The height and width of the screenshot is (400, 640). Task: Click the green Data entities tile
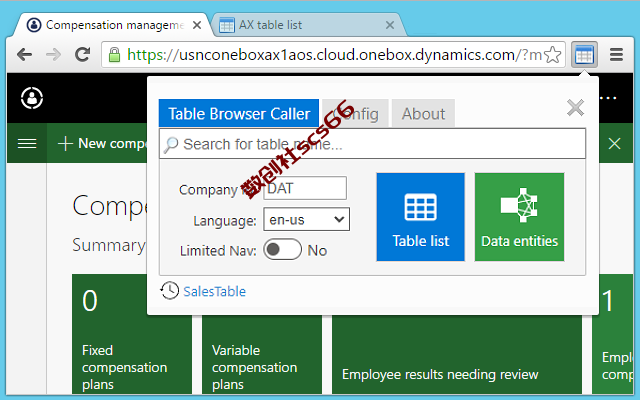tap(519, 217)
